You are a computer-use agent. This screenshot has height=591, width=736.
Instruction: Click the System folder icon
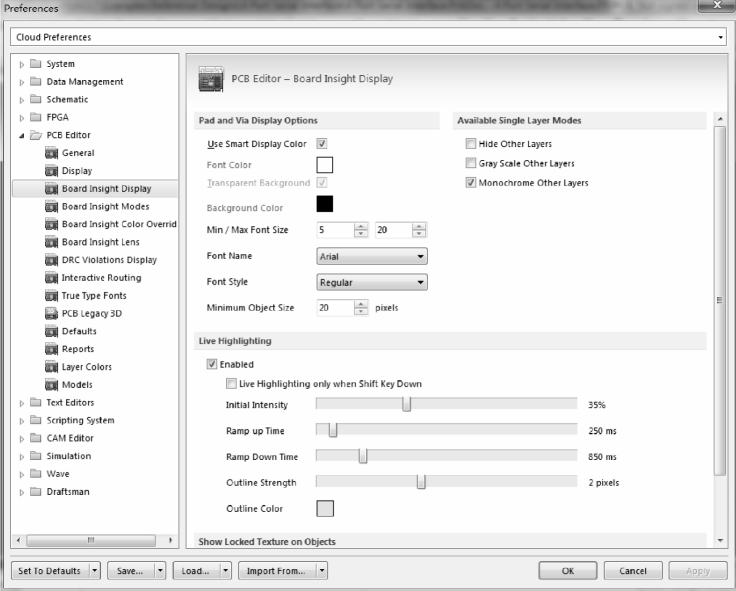(x=36, y=63)
